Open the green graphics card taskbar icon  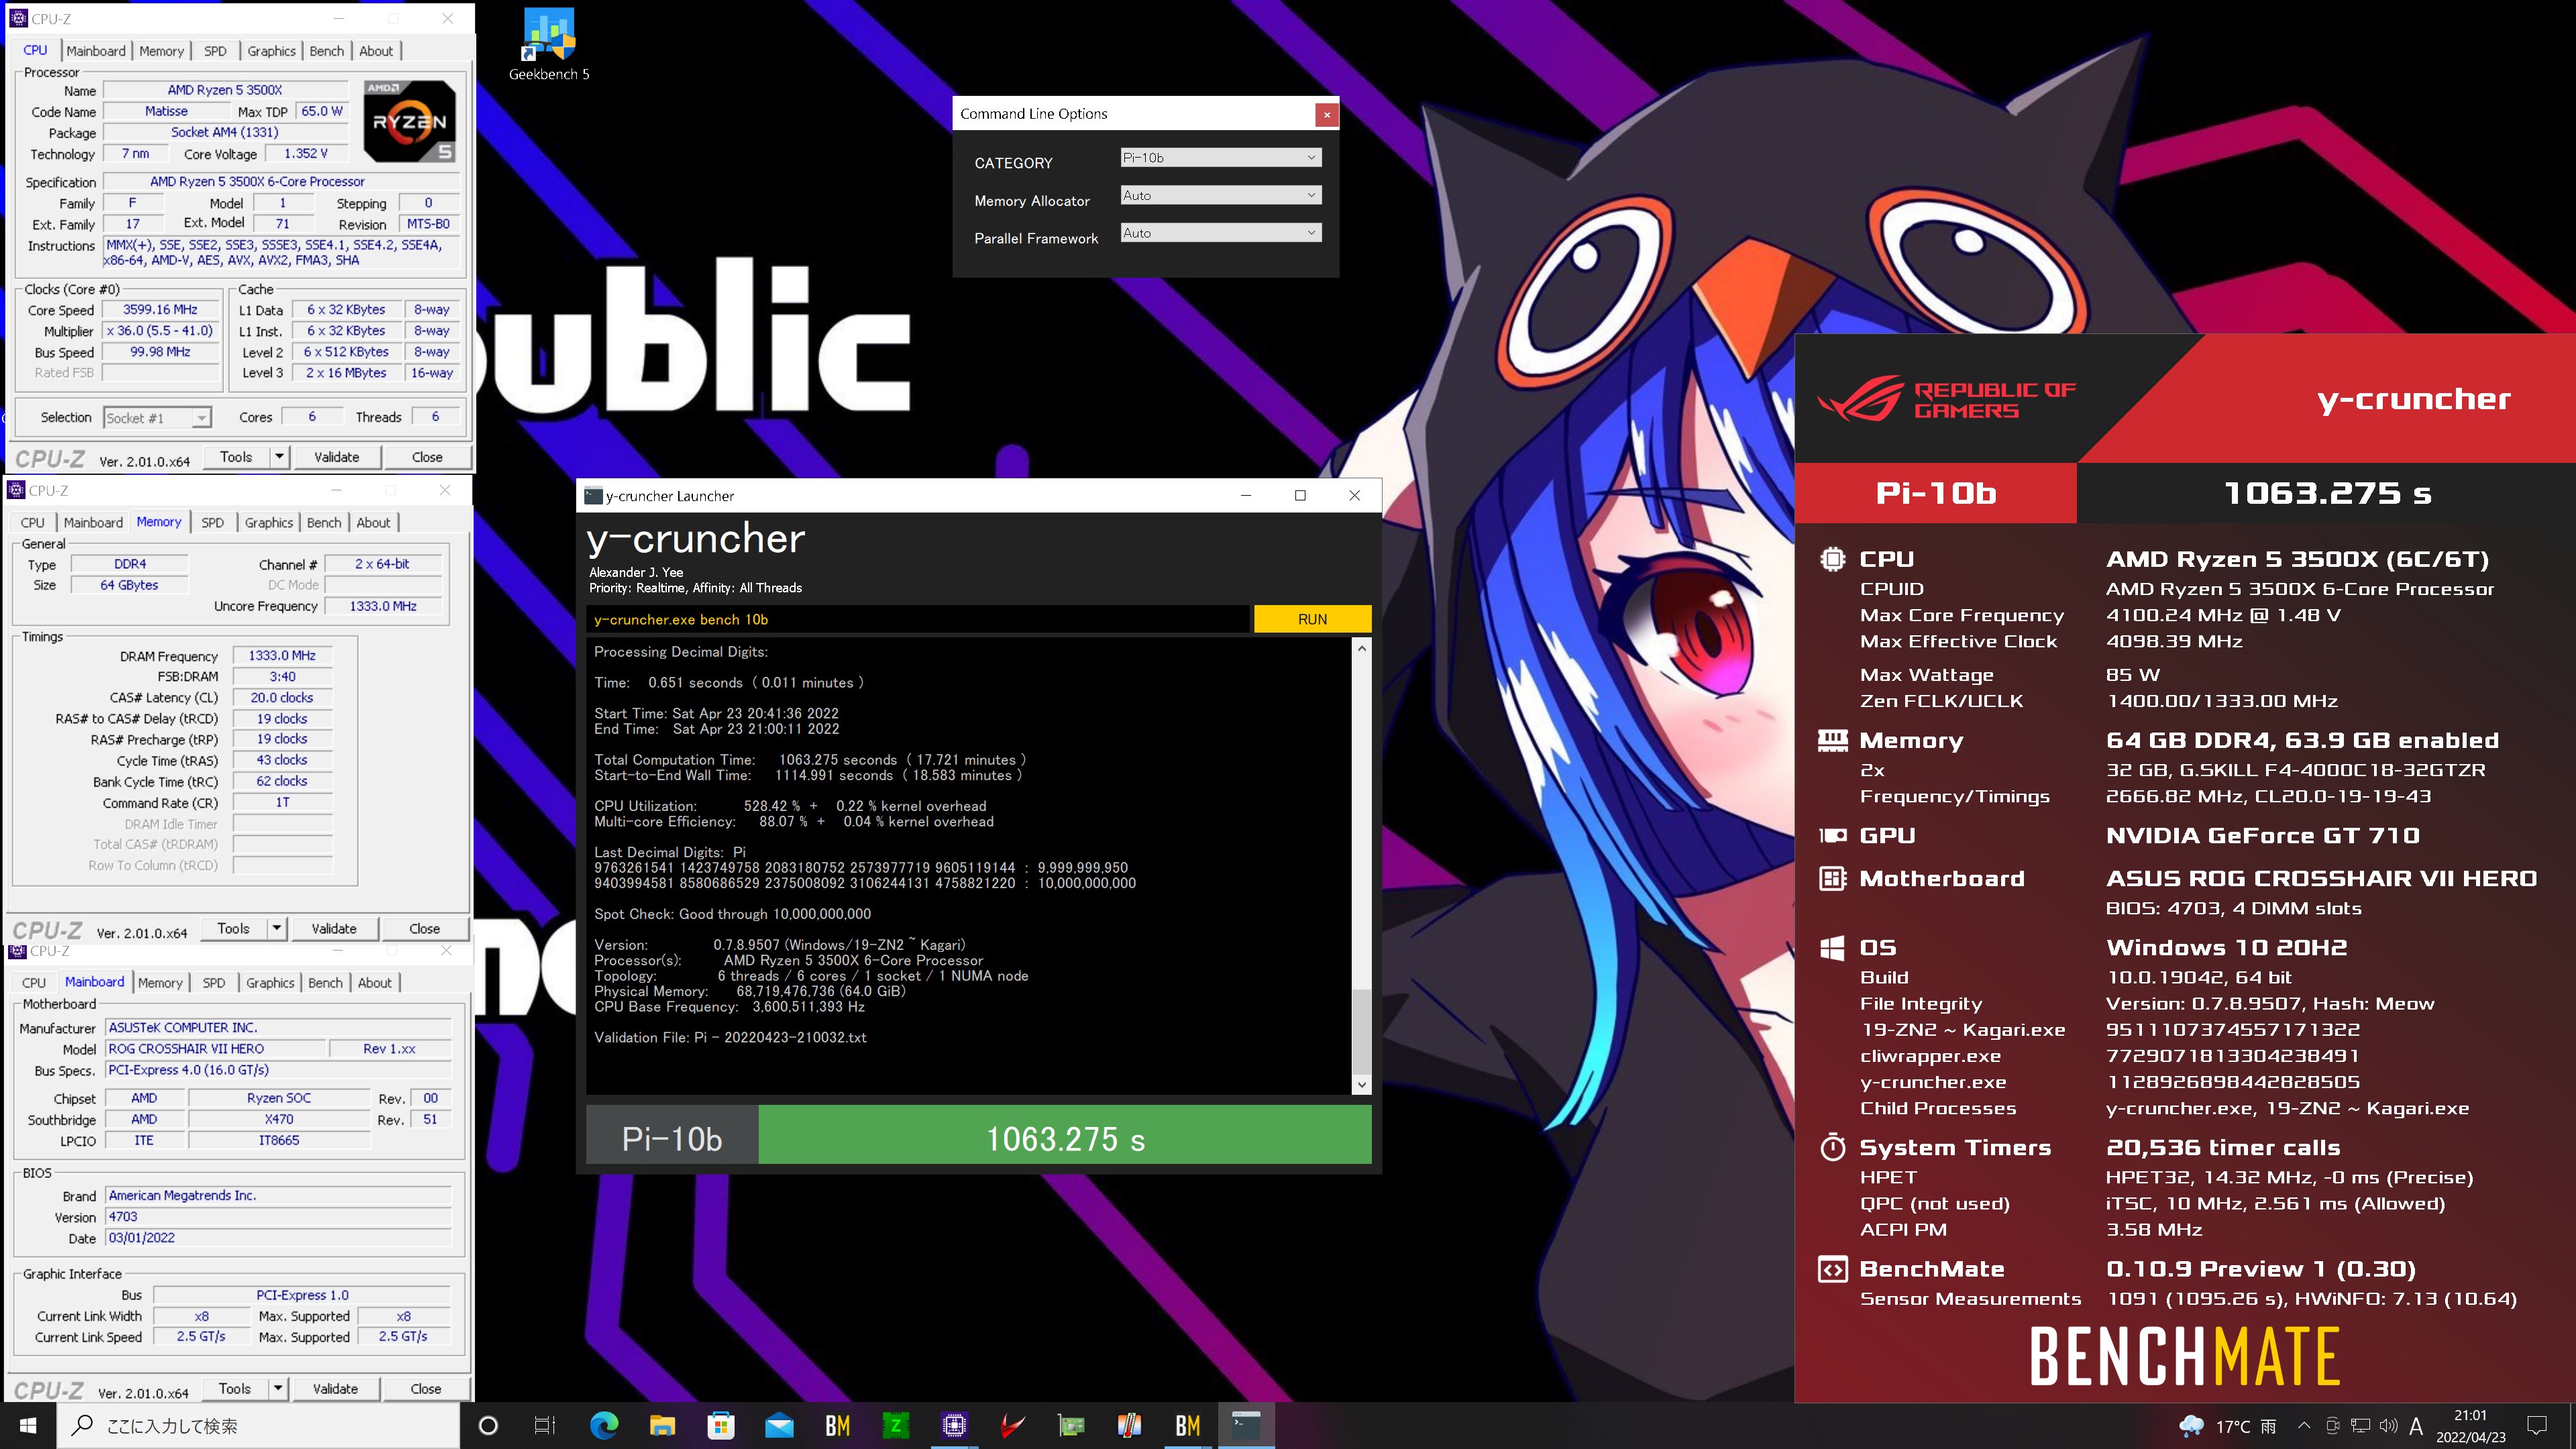click(x=1071, y=1425)
